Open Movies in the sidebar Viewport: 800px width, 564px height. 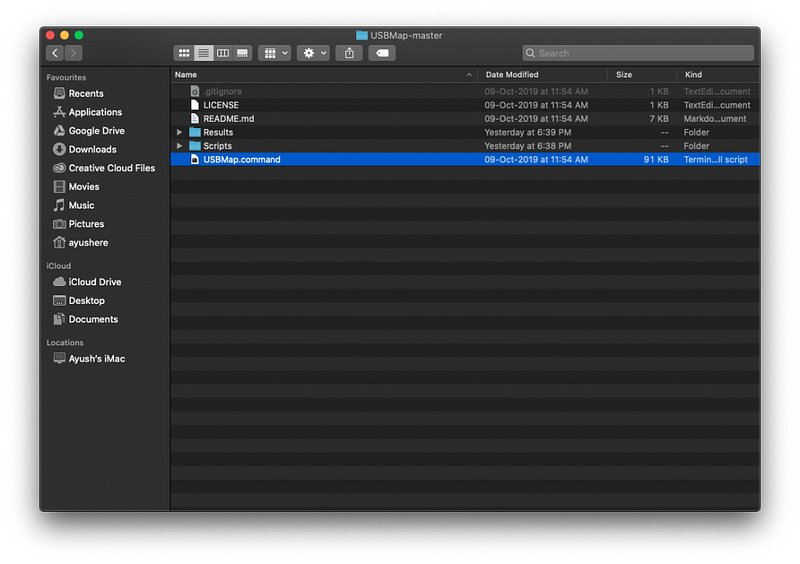[77, 187]
